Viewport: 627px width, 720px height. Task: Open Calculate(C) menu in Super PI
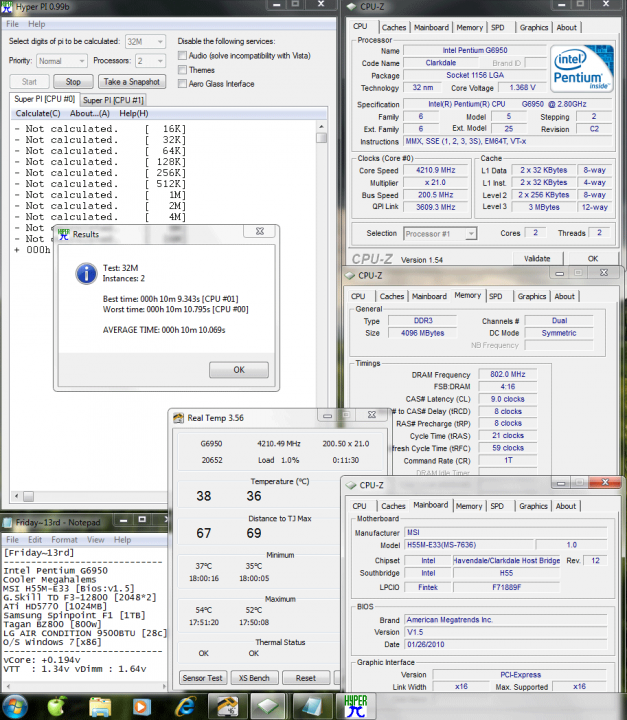point(38,113)
